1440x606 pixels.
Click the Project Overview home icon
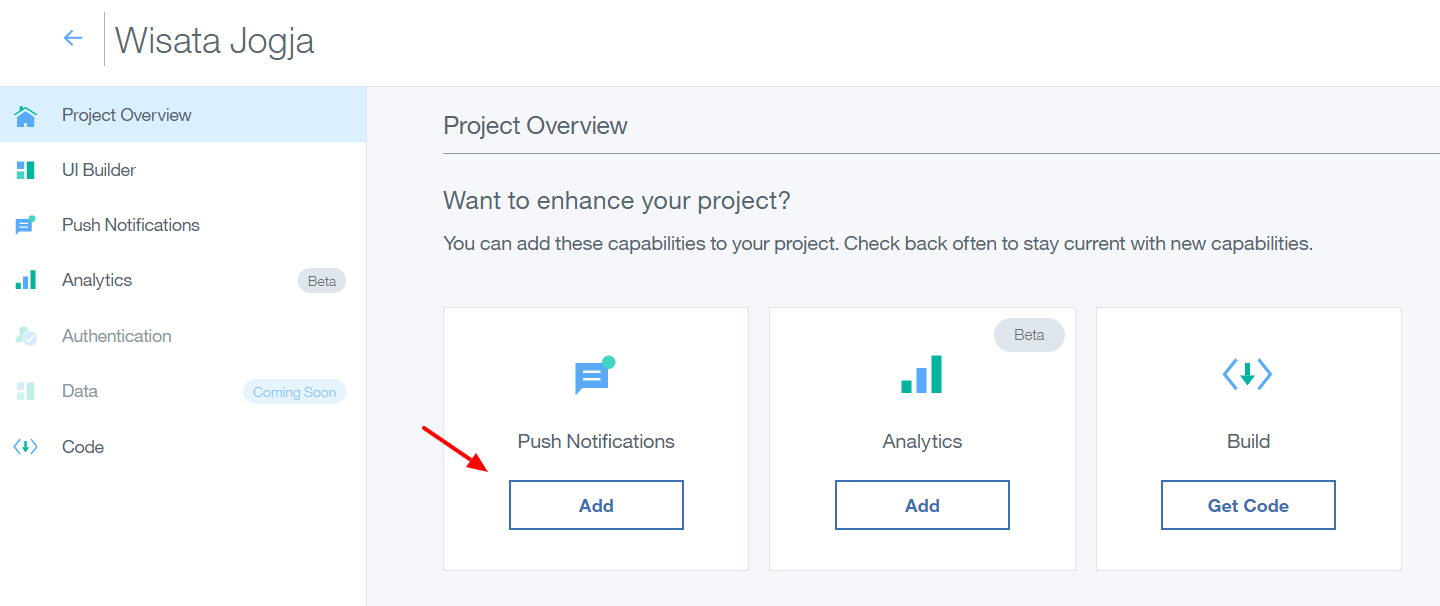26,116
